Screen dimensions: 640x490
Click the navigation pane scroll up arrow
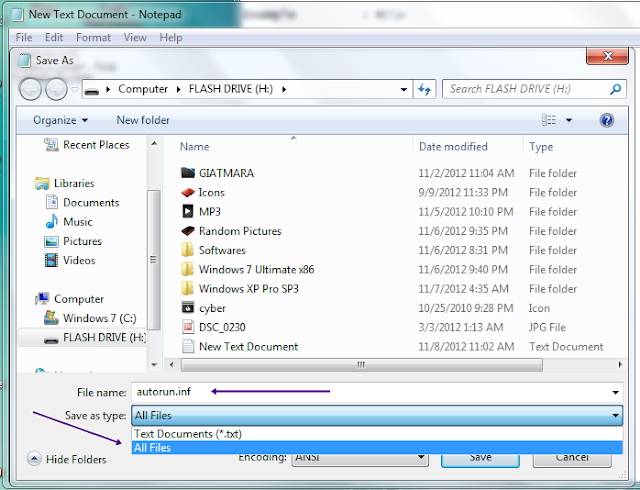point(154,144)
